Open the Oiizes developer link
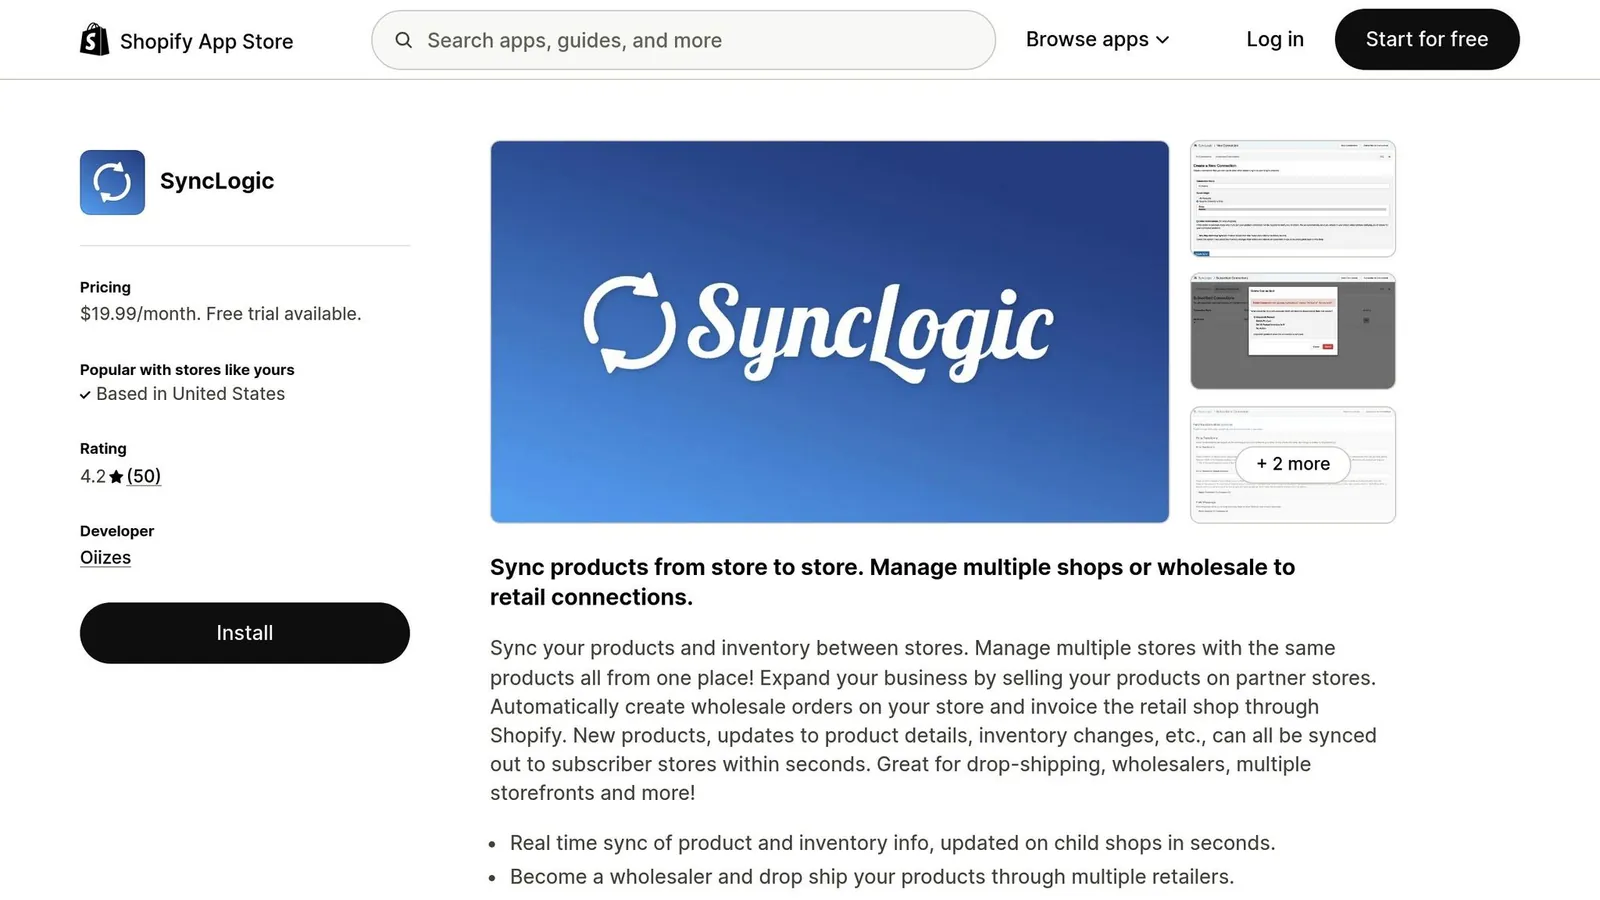 click(105, 557)
